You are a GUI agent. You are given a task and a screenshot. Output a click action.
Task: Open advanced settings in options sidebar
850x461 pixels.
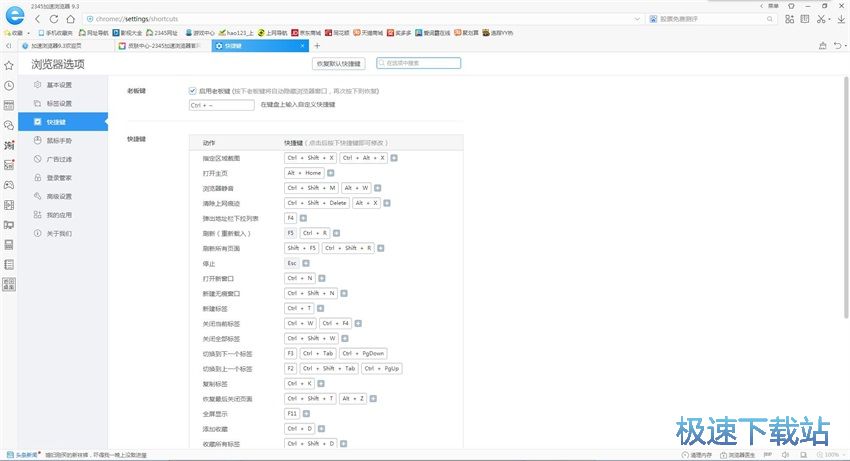pyautogui.click(x=63, y=196)
